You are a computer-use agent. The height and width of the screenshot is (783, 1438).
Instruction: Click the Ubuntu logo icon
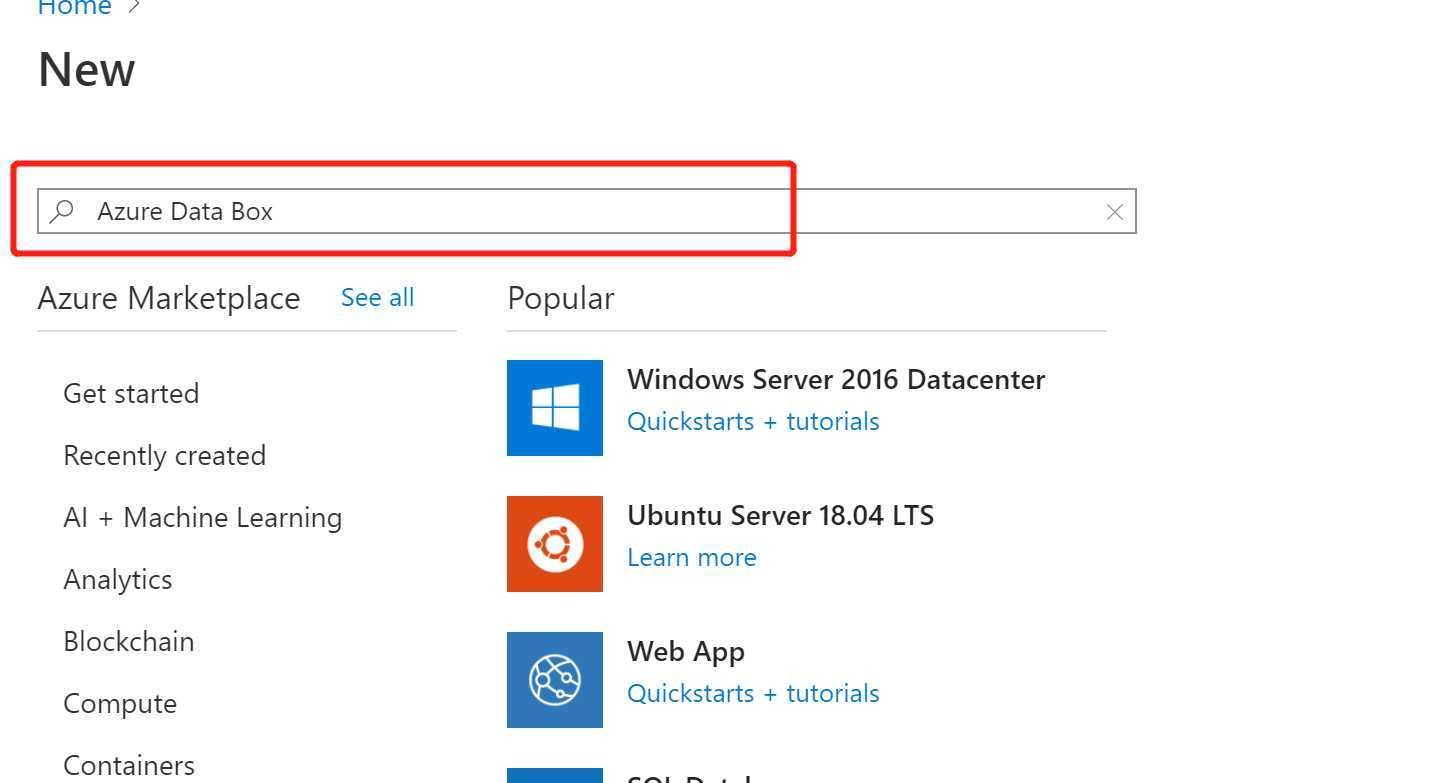pyautogui.click(x=555, y=544)
